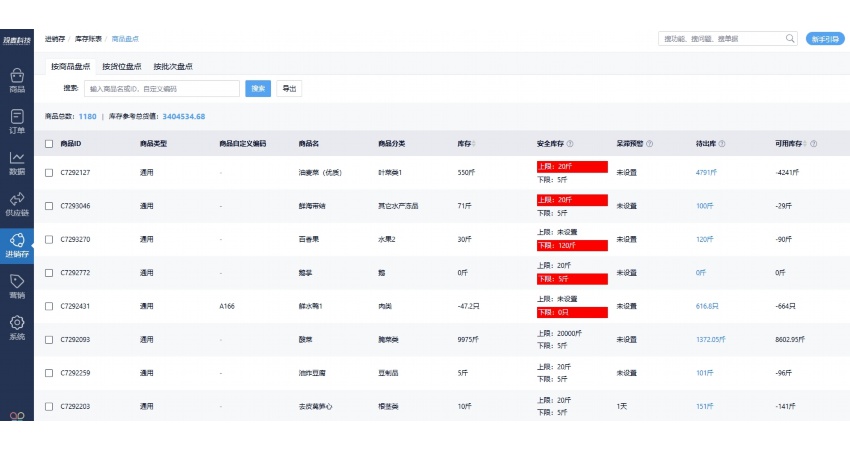Open the 商品 section in the sidebar
The image size is (850, 450).
click(16, 79)
